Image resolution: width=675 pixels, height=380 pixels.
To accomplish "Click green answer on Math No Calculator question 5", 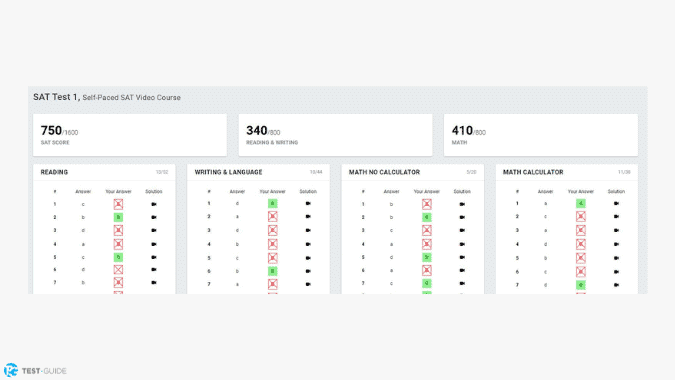I will (x=427, y=257).
